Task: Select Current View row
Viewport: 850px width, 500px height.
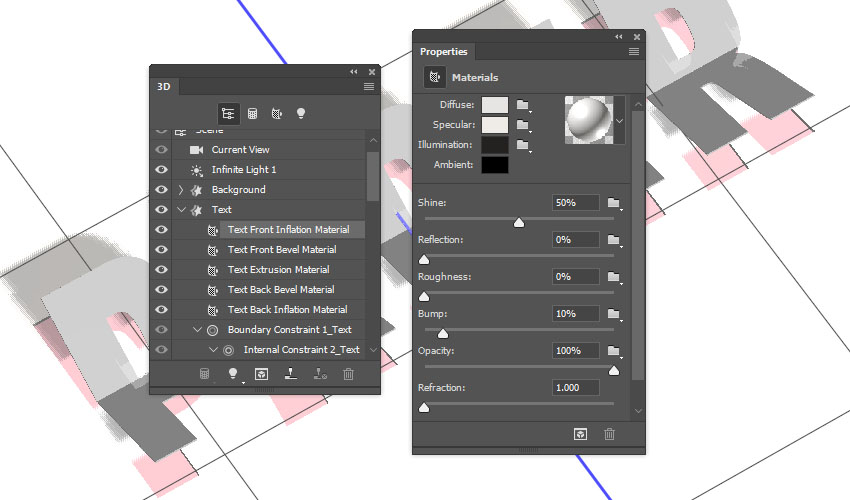Action: [x=268, y=150]
